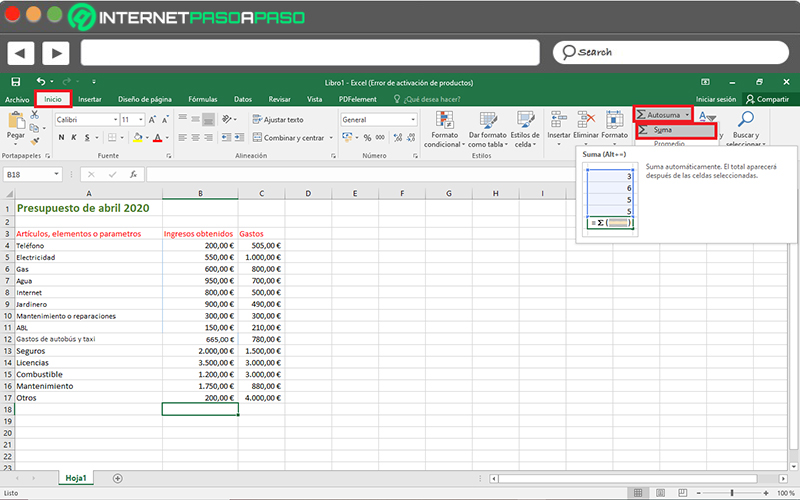
Task: Align cell text left
Action: coord(183,138)
